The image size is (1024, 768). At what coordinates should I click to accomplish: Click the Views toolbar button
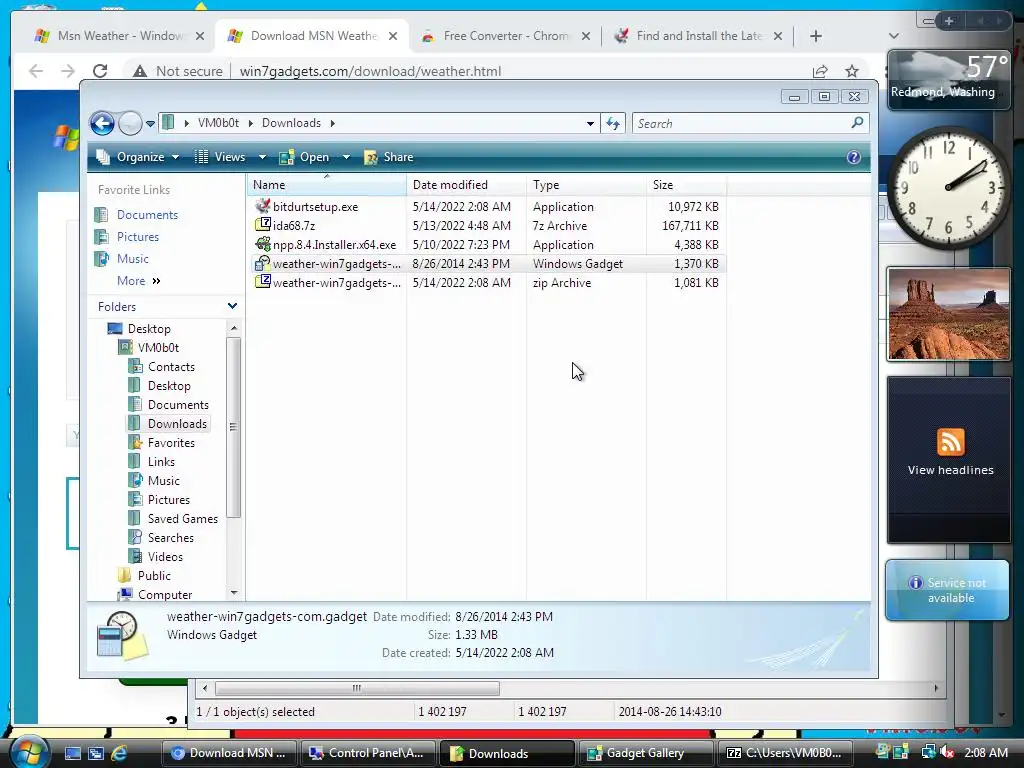[x=221, y=157]
